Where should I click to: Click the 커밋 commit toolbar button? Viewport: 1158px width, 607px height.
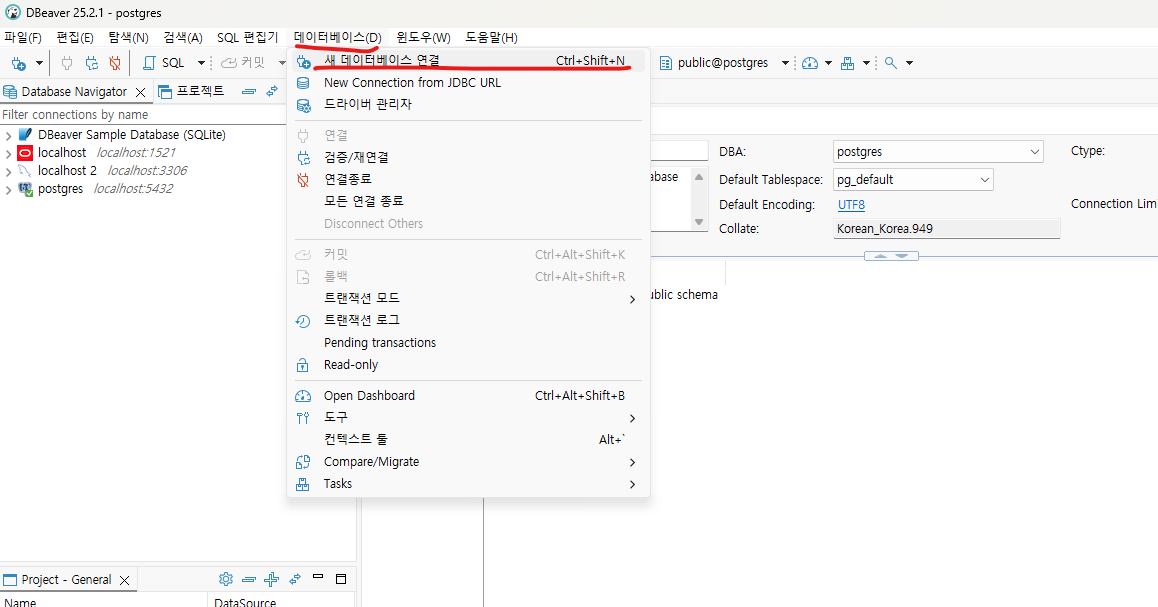pos(243,64)
